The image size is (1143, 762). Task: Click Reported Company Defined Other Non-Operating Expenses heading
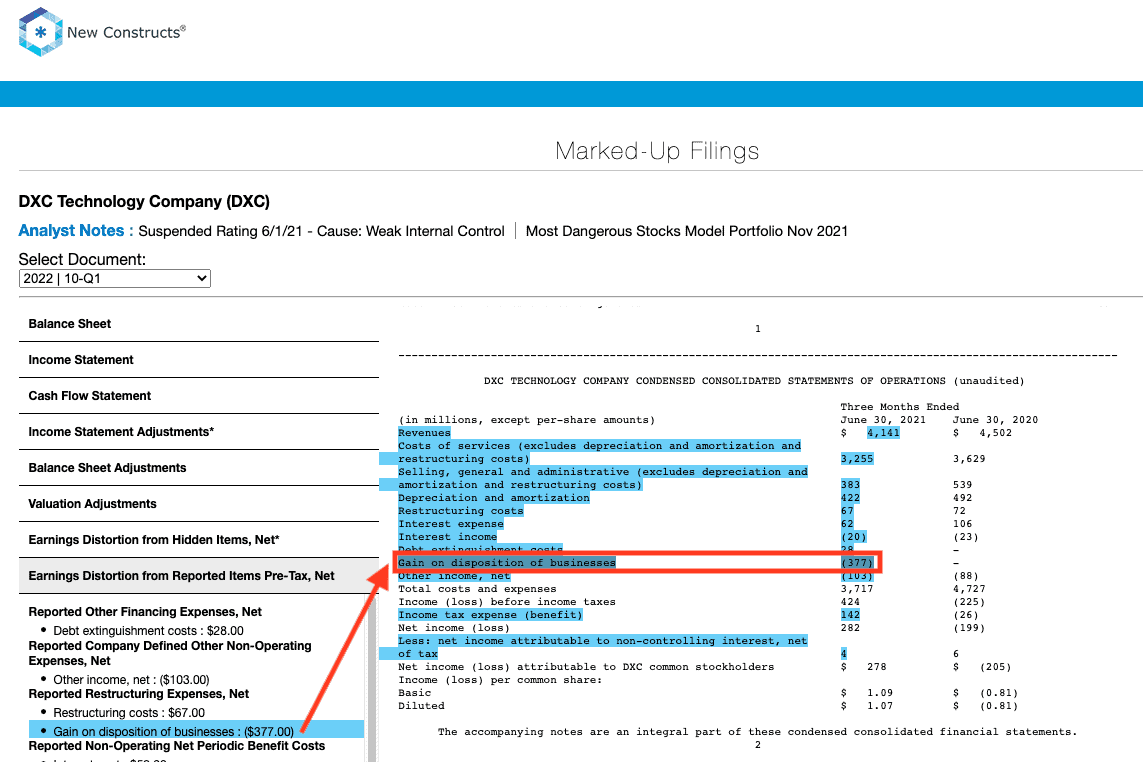click(170, 653)
